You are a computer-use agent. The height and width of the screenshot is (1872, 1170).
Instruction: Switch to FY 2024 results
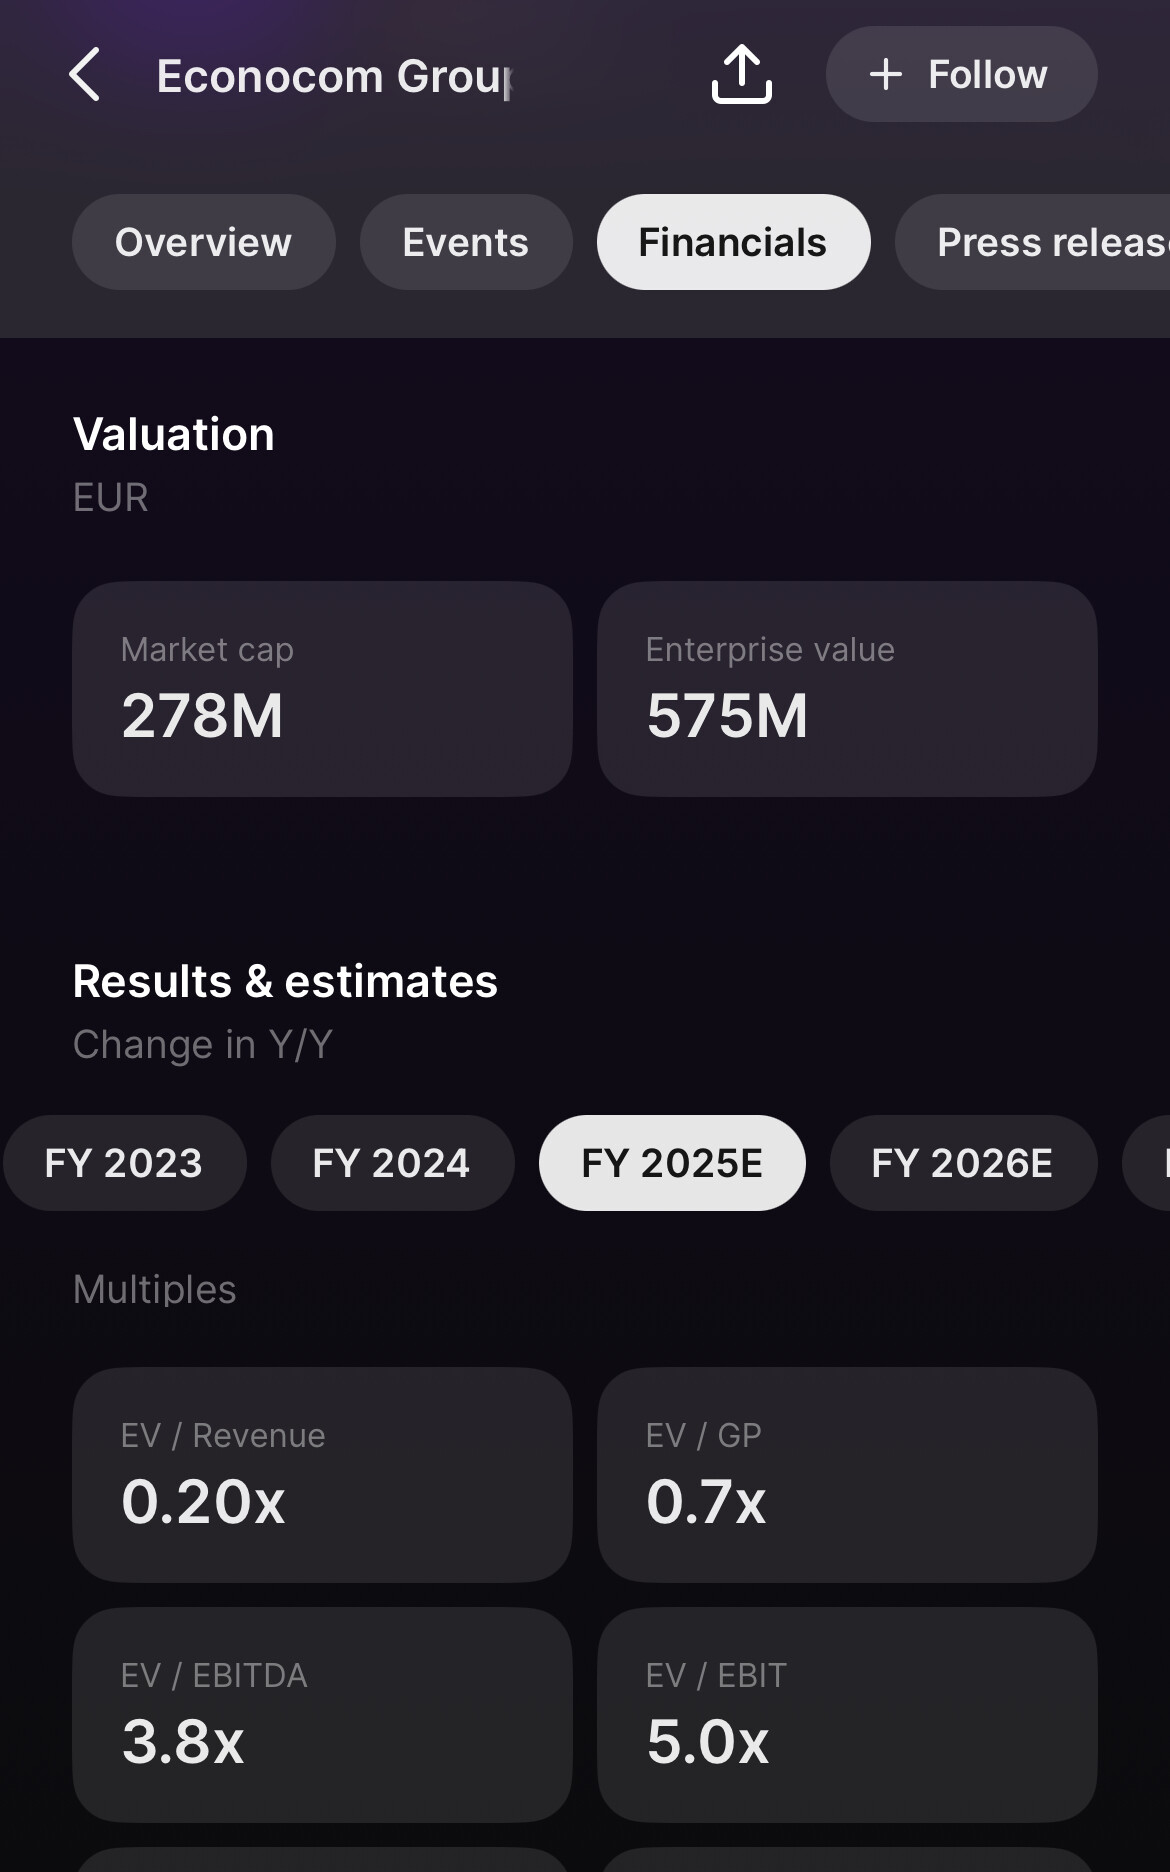[x=392, y=1163]
